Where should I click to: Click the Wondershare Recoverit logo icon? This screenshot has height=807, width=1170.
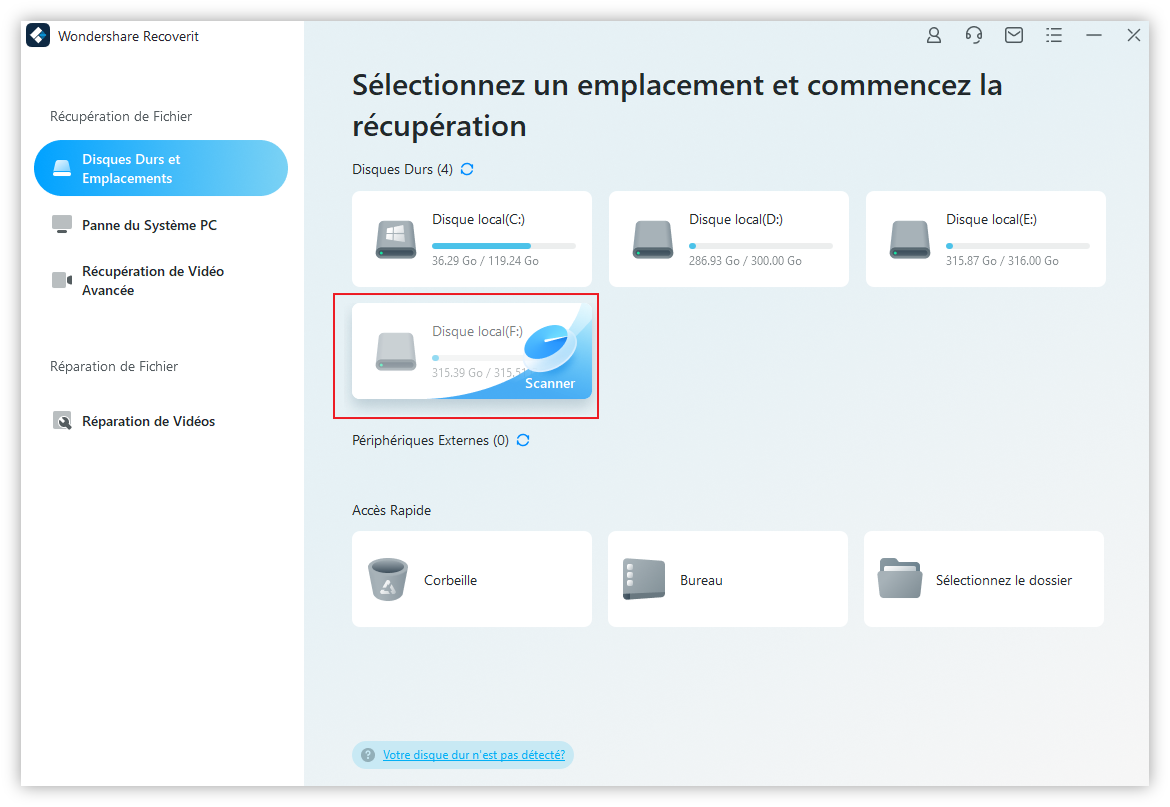pos(38,36)
